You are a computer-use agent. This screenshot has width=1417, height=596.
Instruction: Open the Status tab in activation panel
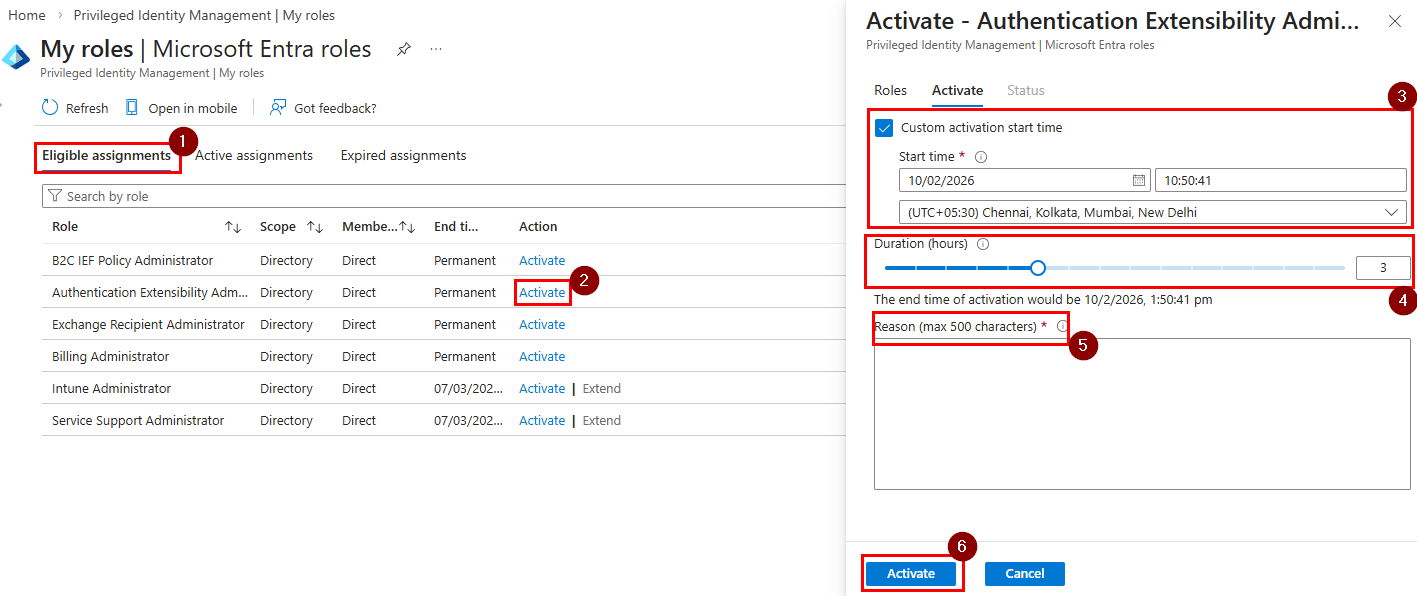(x=1025, y=90)
